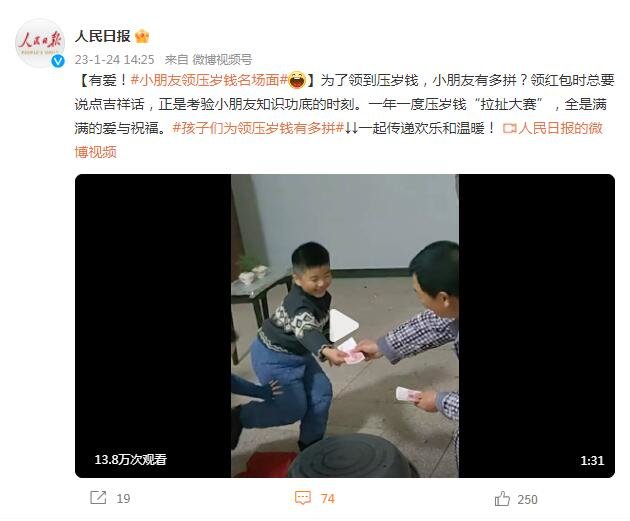The height and width of the screenshot is (521, 630).
Task: Click the laughing emoji in post text
Action: [297, 80]
